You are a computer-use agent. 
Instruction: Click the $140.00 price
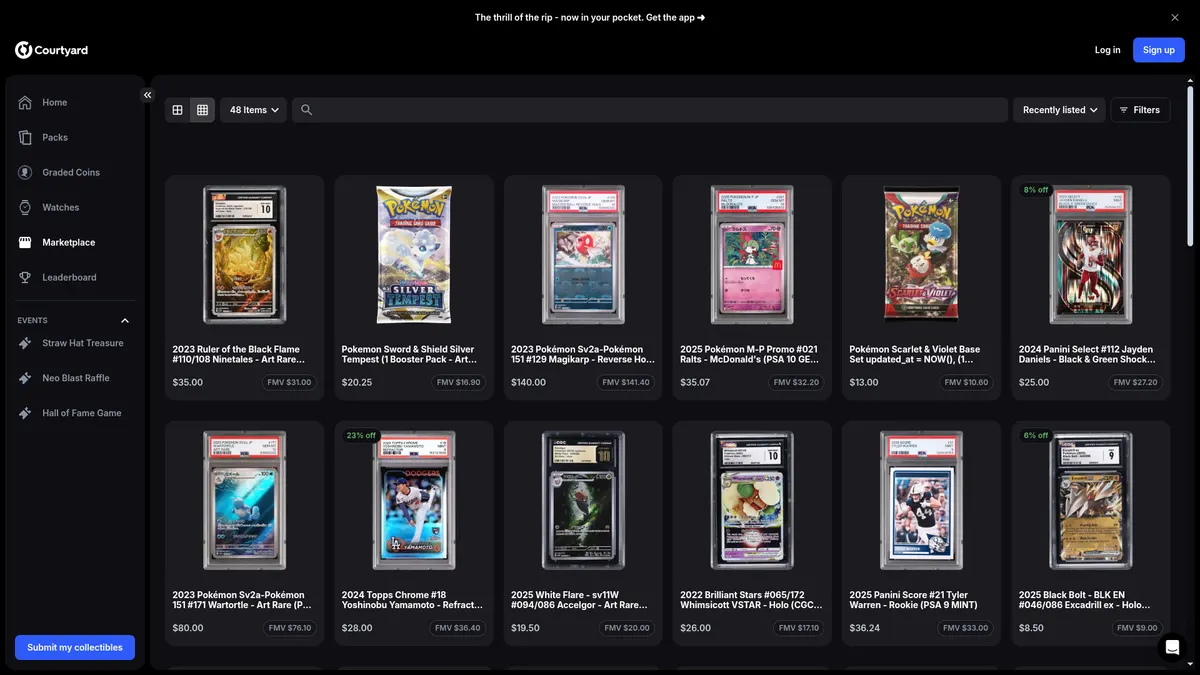(528, 382)
